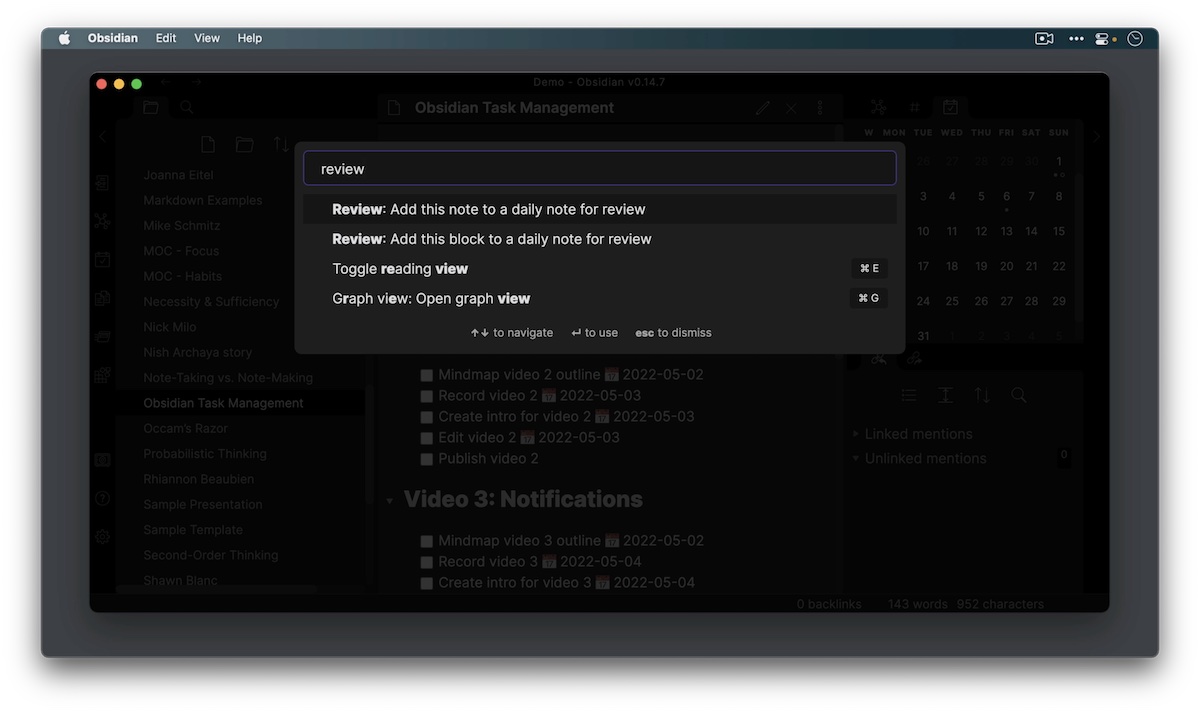Open the Necessity & Sufficiency note

click(x=211, y=302)
